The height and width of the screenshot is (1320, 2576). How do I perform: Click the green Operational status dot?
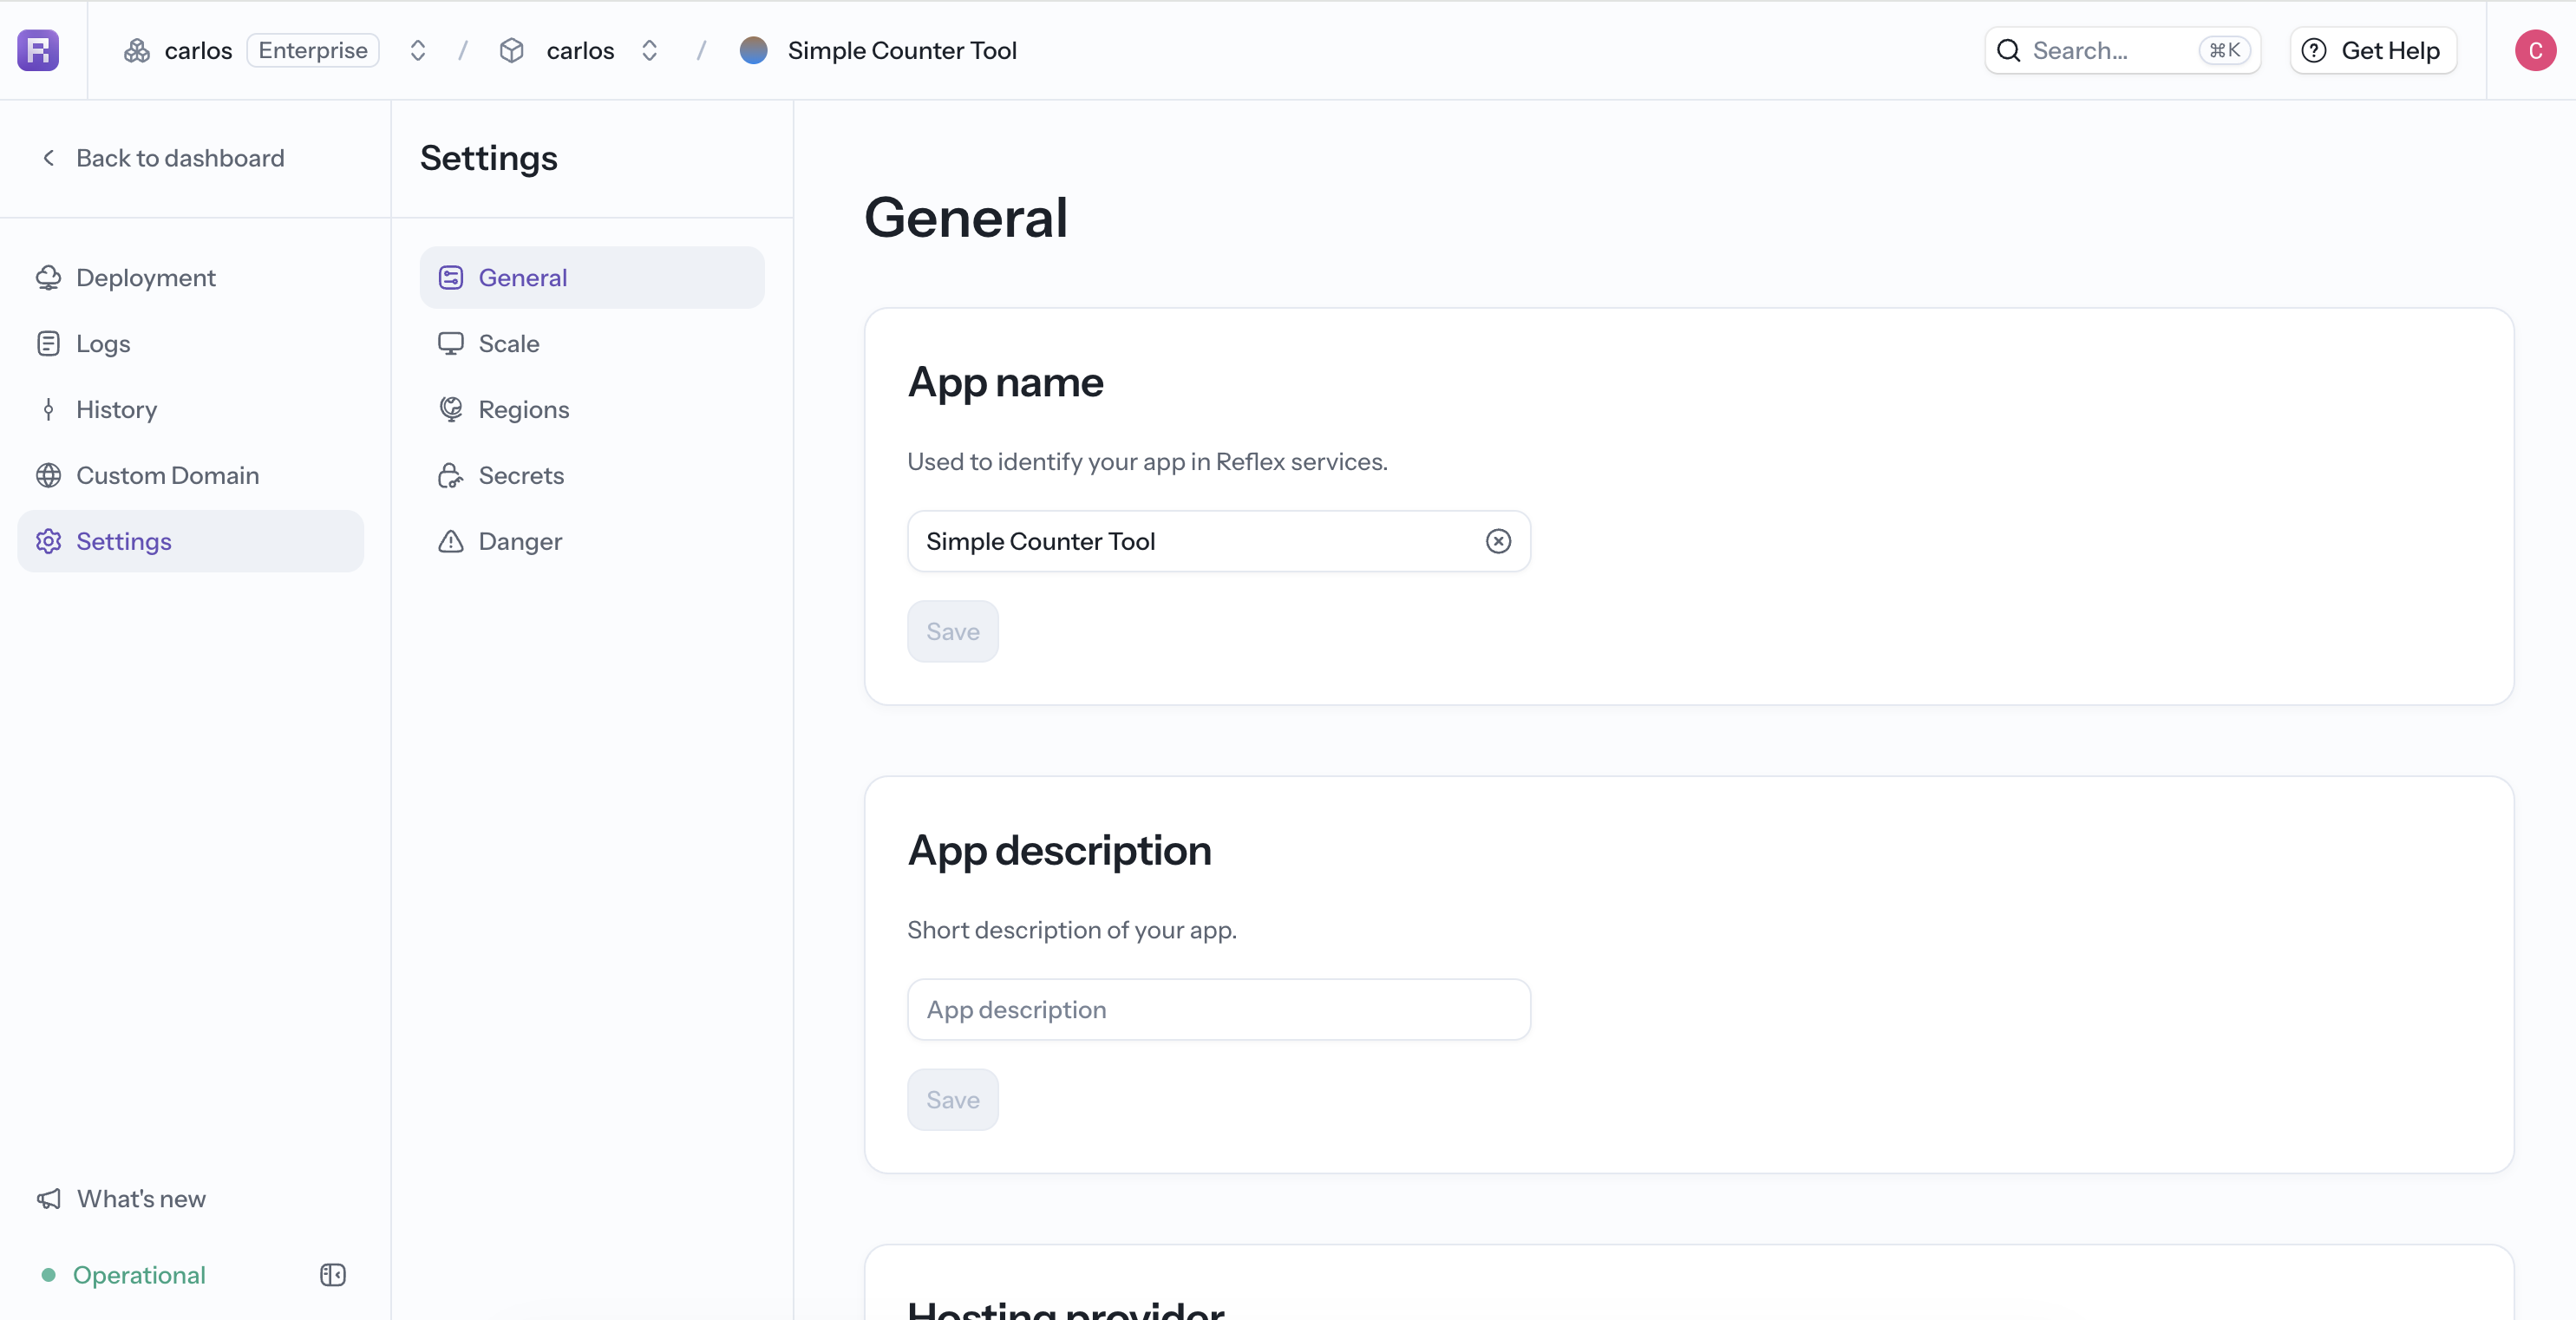(x=48, y=1274)
